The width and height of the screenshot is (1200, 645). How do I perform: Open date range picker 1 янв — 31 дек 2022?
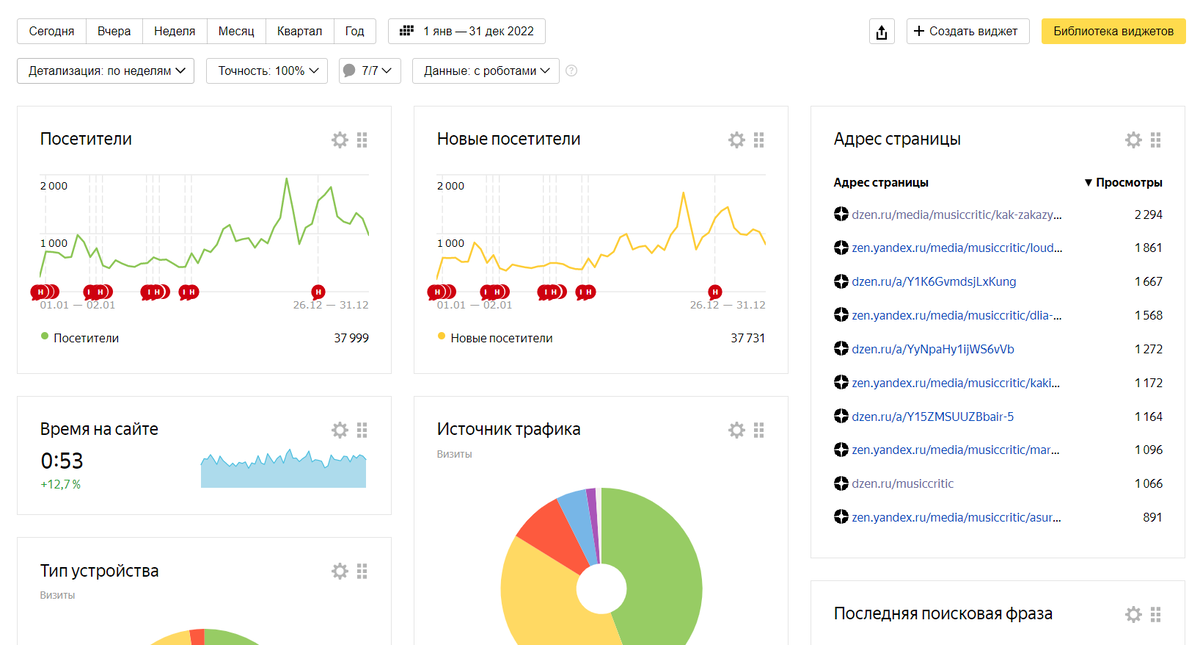coord(467,31)
